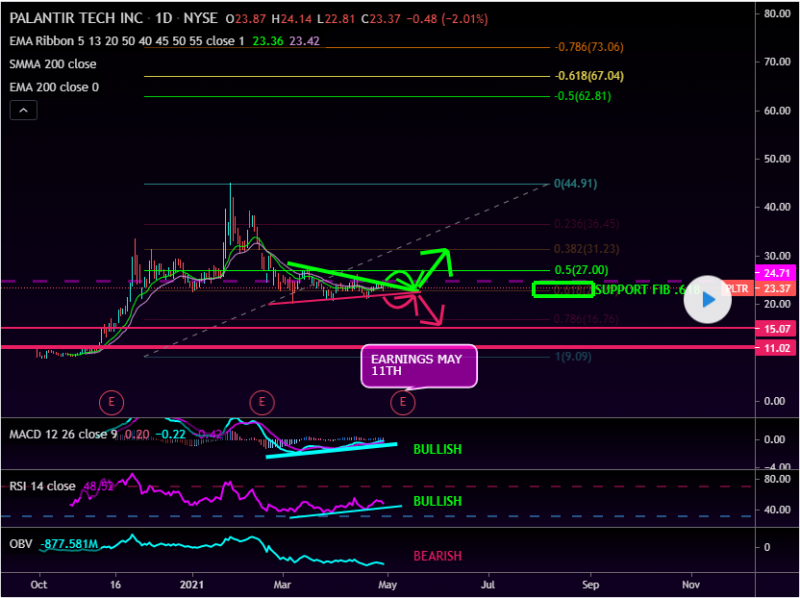Screen dimensions: 800x598
Task: Click the Earnings May 11th callout
Action: pyautogui.click(x=418, y=365)
